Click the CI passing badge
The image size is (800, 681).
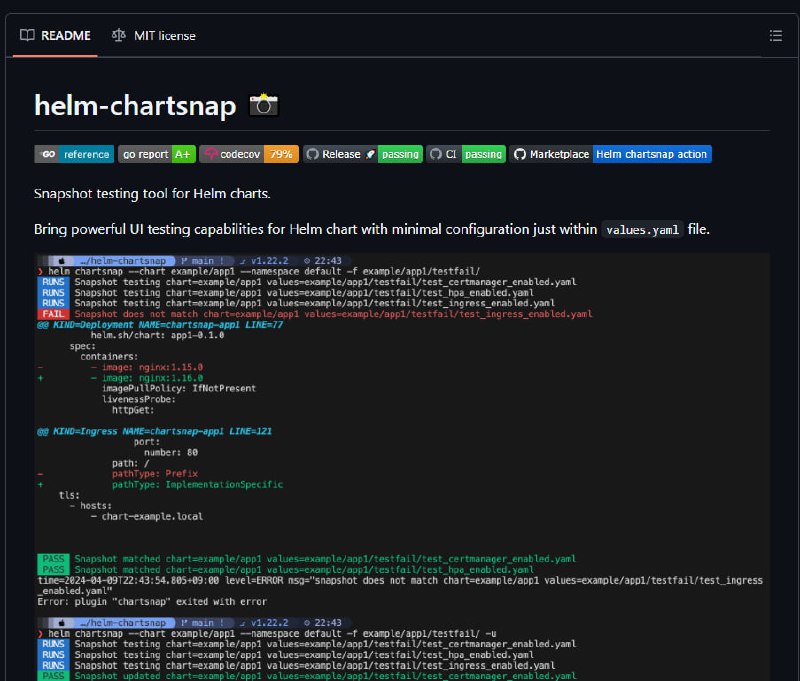[466, 154]
